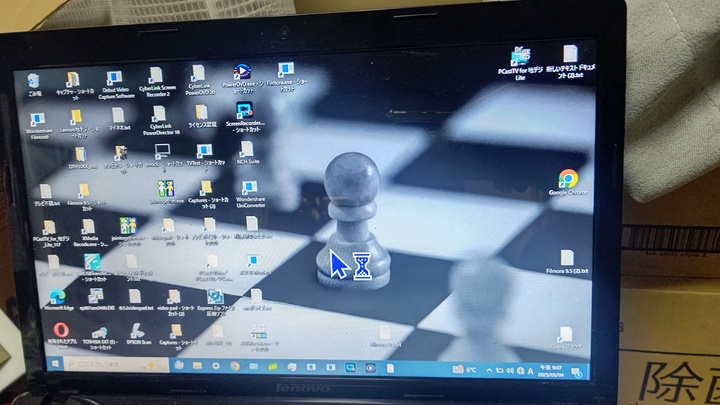Open Filmora.exe shortcut icon
The image size is (720, 405).
point(287,77)
